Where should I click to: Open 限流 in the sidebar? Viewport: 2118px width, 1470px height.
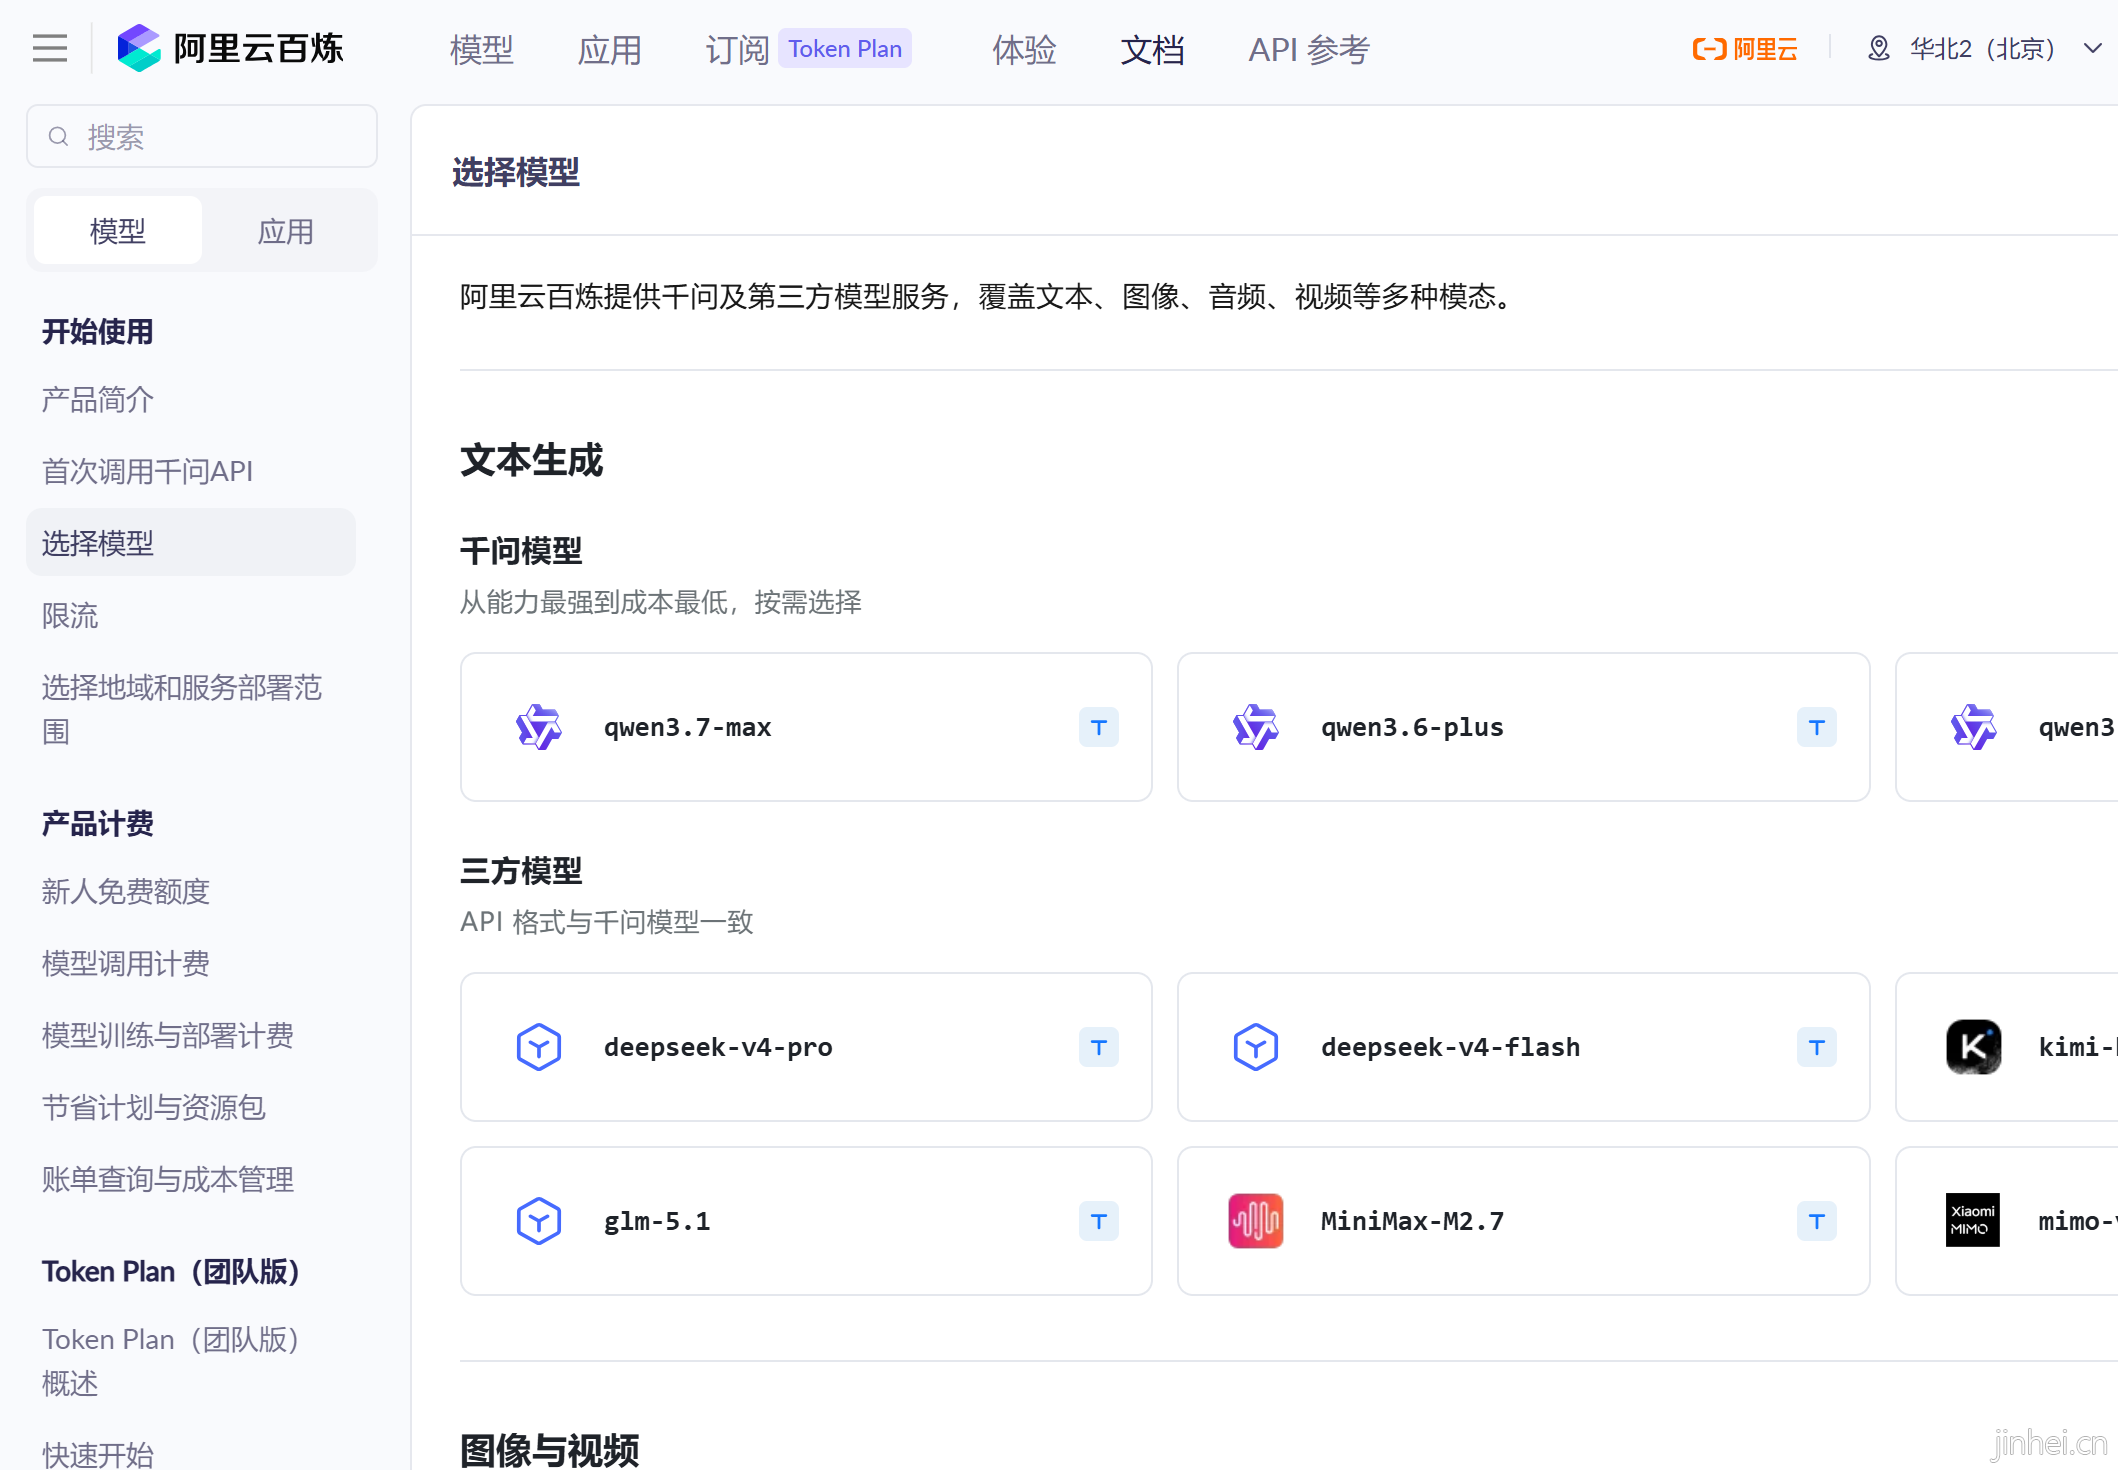(x=70, y=615)
